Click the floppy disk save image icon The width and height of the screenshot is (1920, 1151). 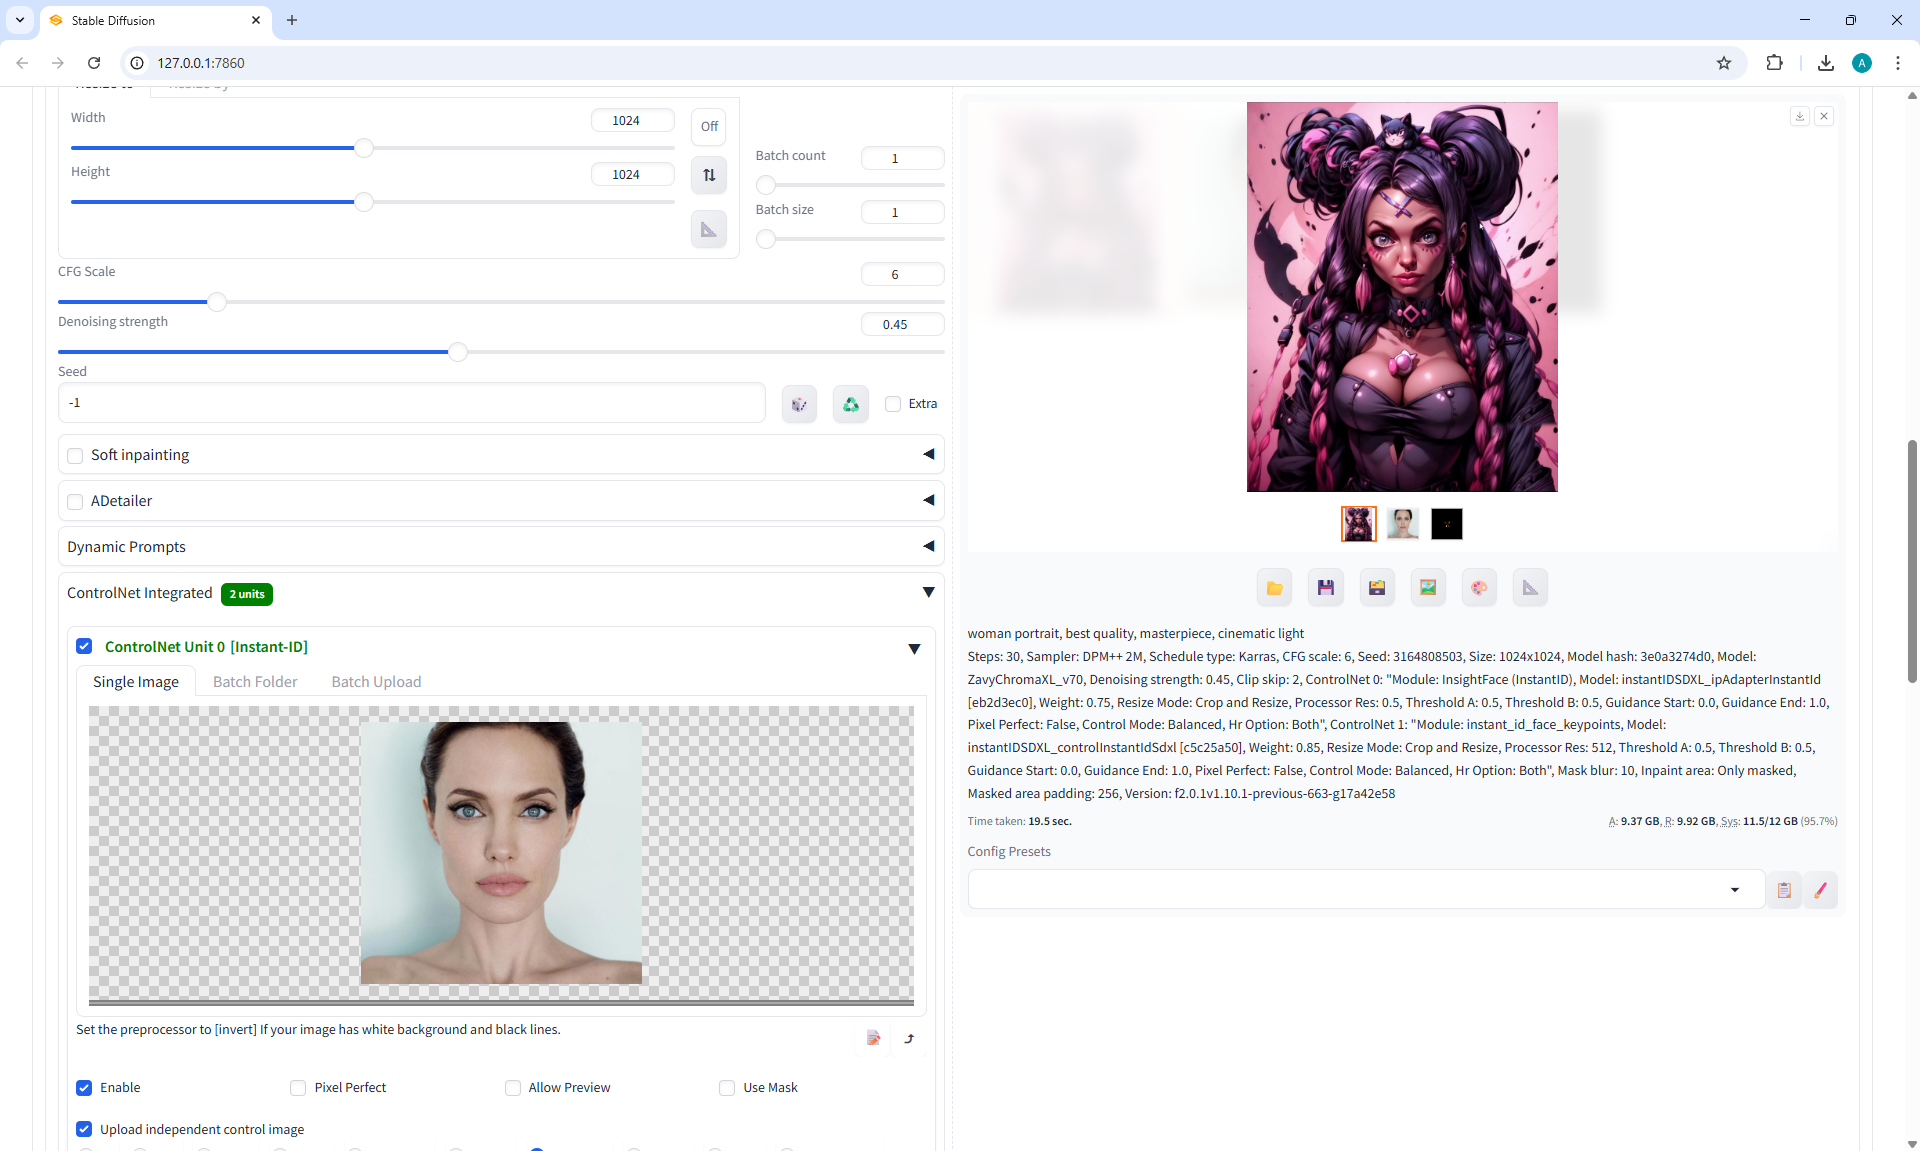(x=1326, y=588)
